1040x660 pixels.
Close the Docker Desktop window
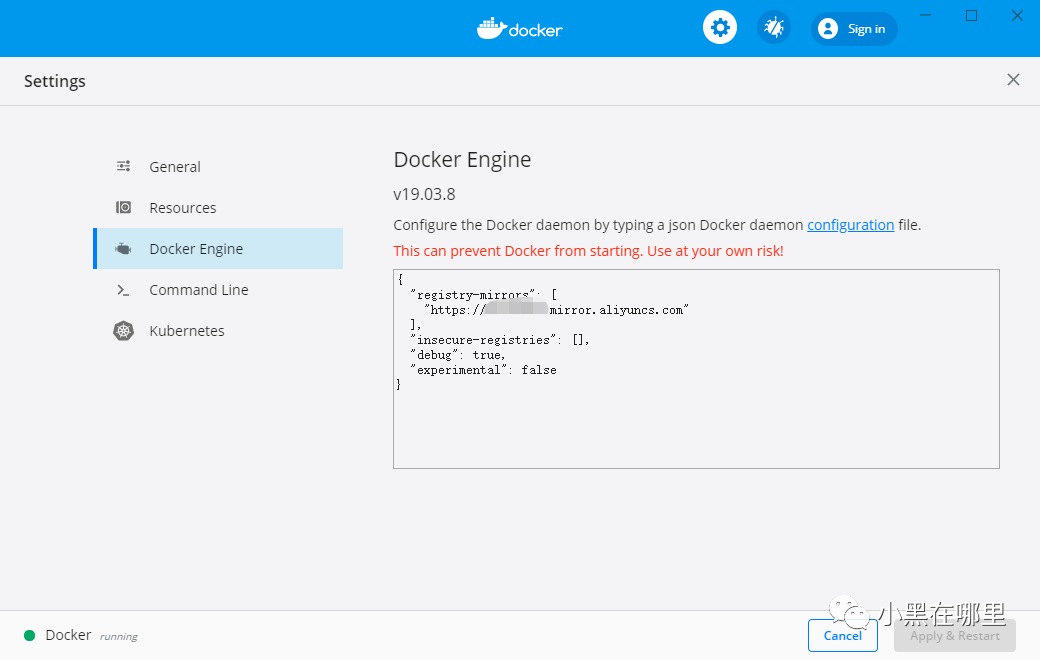1017,15
